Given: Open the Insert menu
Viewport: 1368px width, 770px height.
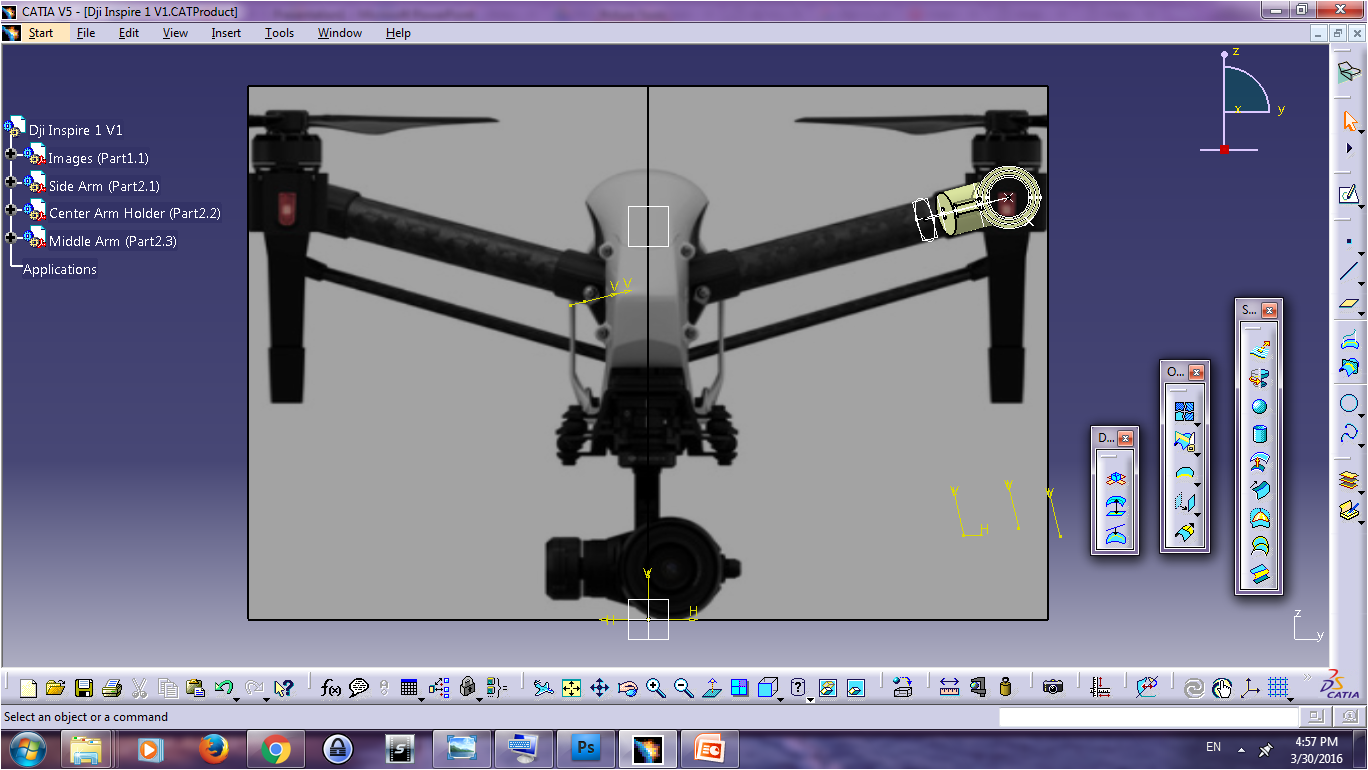Looking at the screenshot, I should (226, 33).
